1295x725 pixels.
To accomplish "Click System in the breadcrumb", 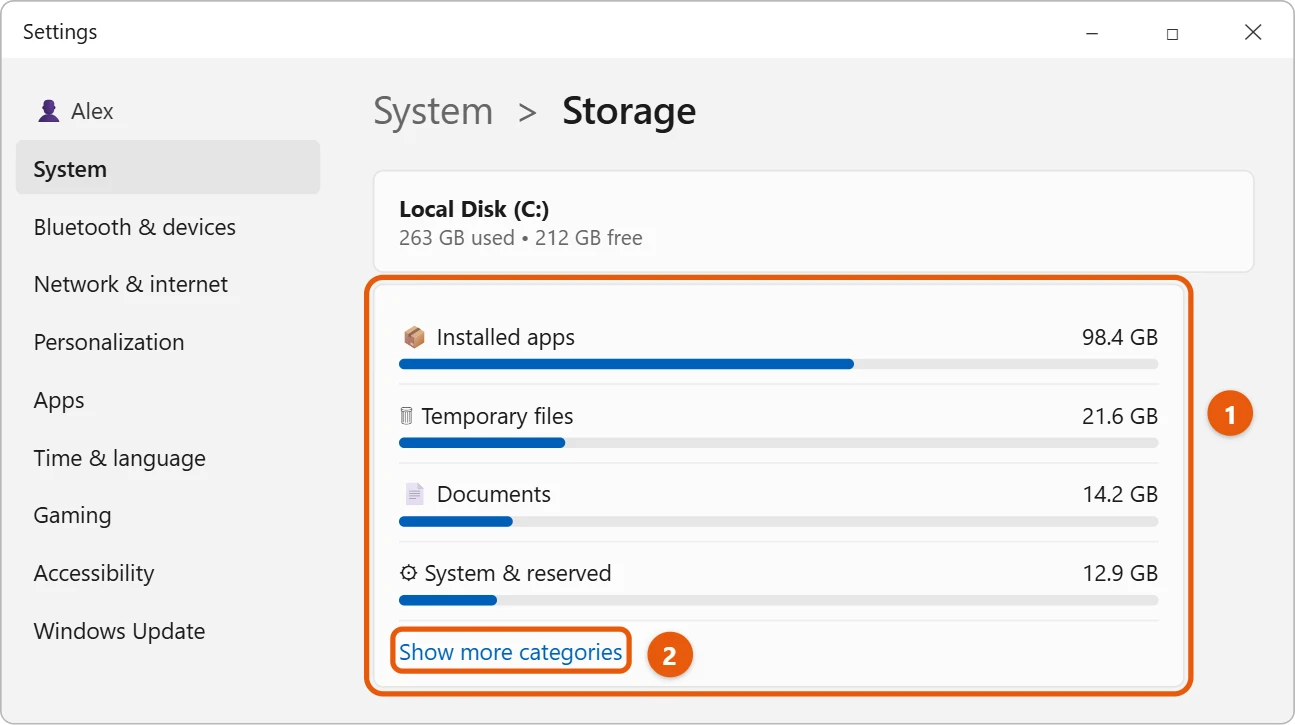I will click(x=433, y=111).
